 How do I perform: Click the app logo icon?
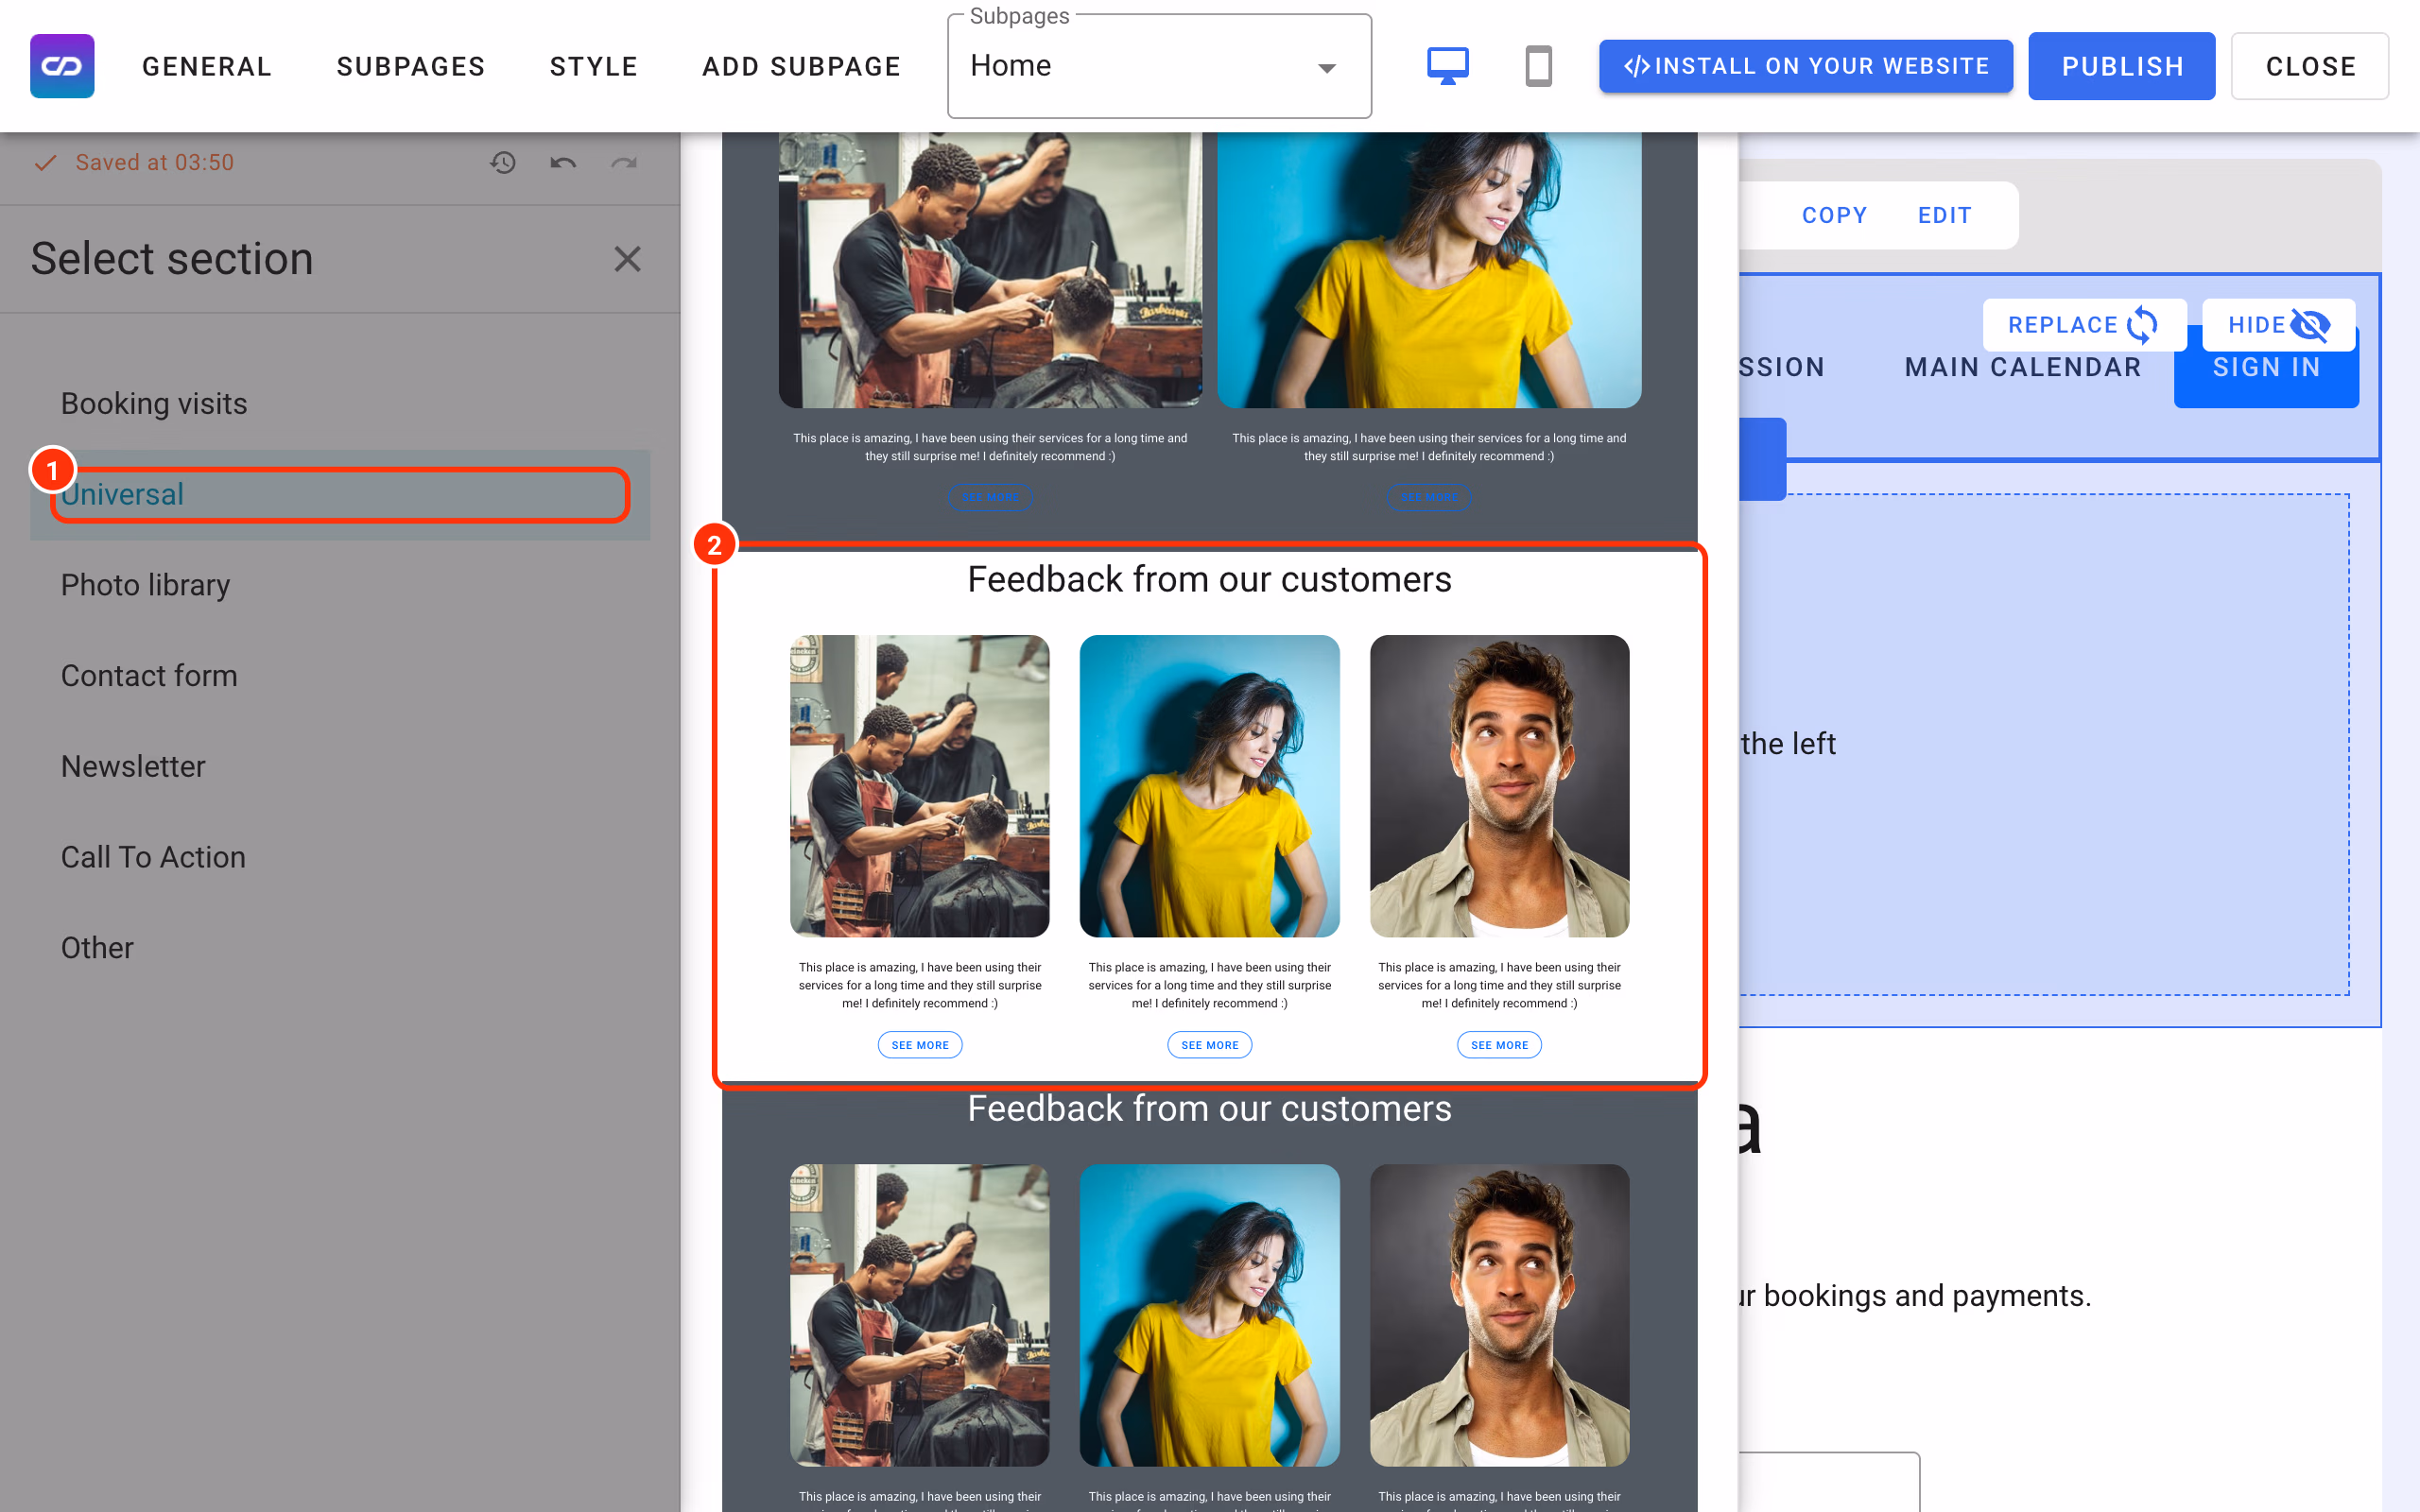62,66
